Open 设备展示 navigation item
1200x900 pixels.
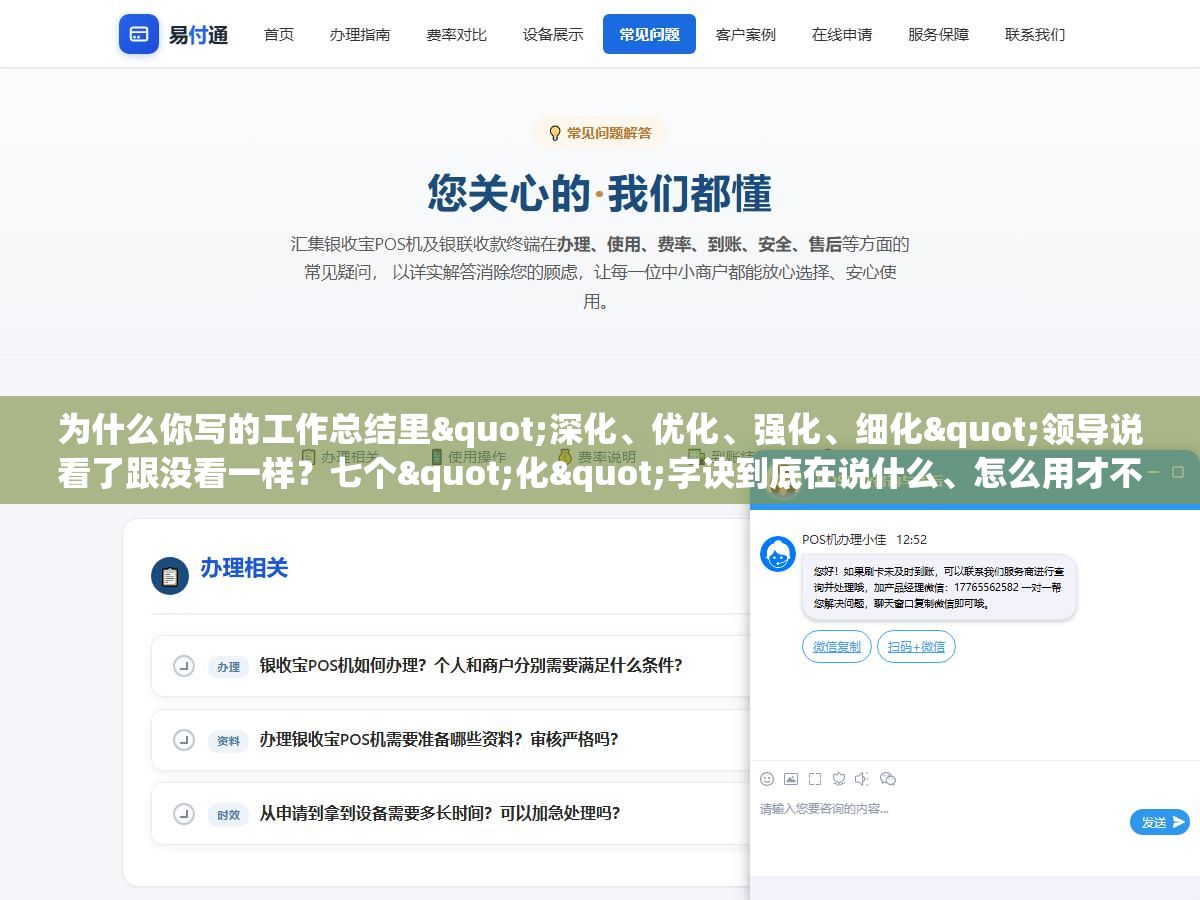pyautogui.click(x=553, y=34)
